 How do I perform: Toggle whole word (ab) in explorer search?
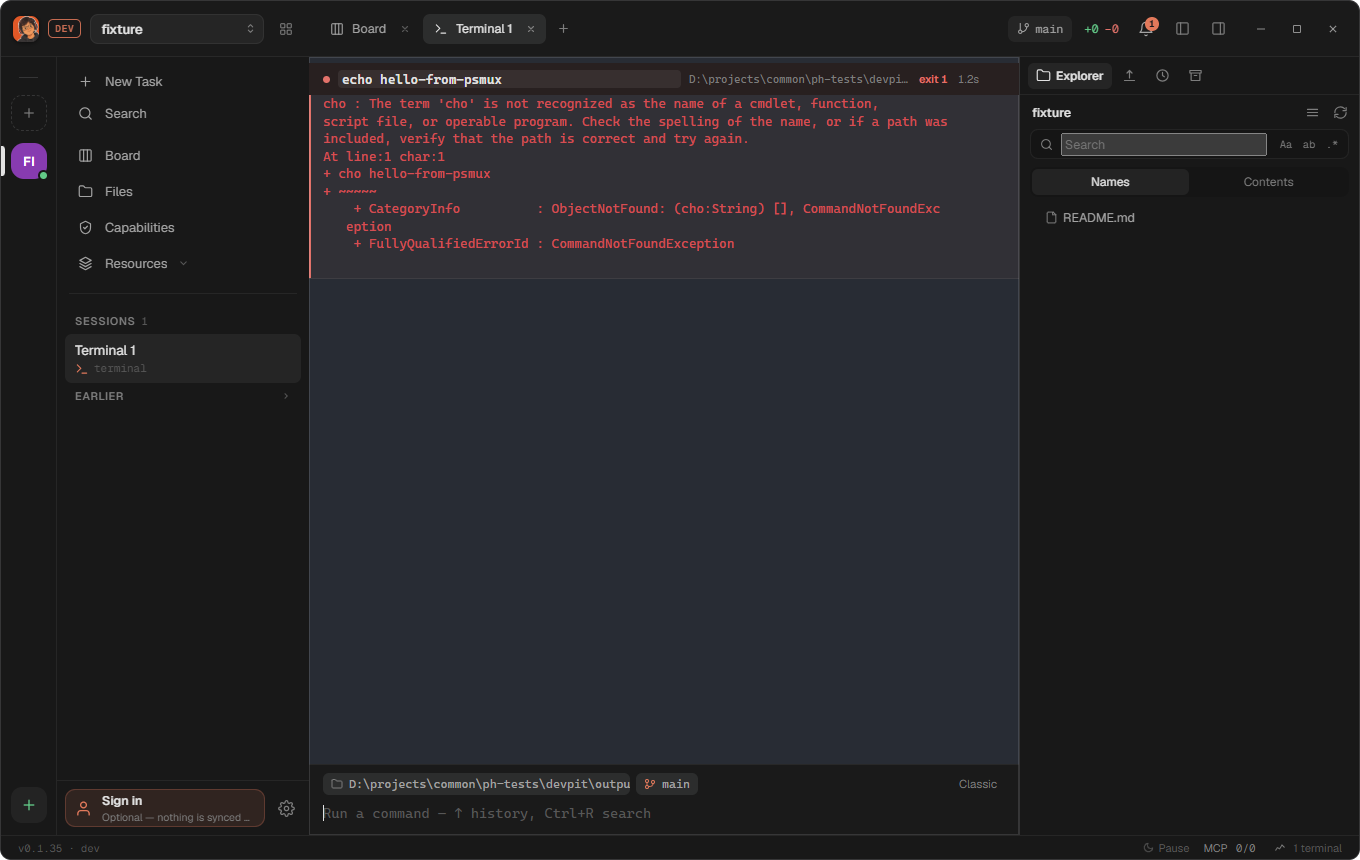[x=1309, y=145]
